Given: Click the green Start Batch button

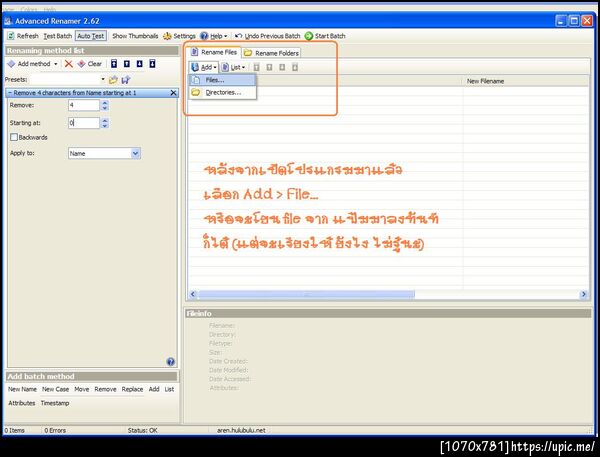Looking at the screenshot, I should pyautogui.click(x=325, y=36).
